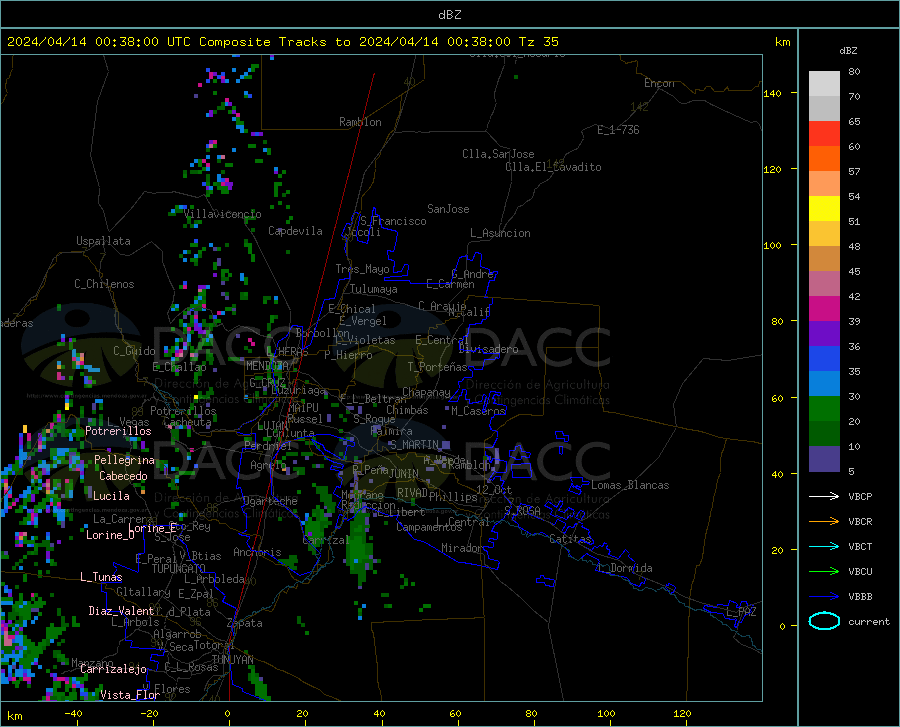Click the S_Francisco map label
Image resolution: width=900 pixels, height=727 pixels.
pyautogui.click(x=393, y=221)
